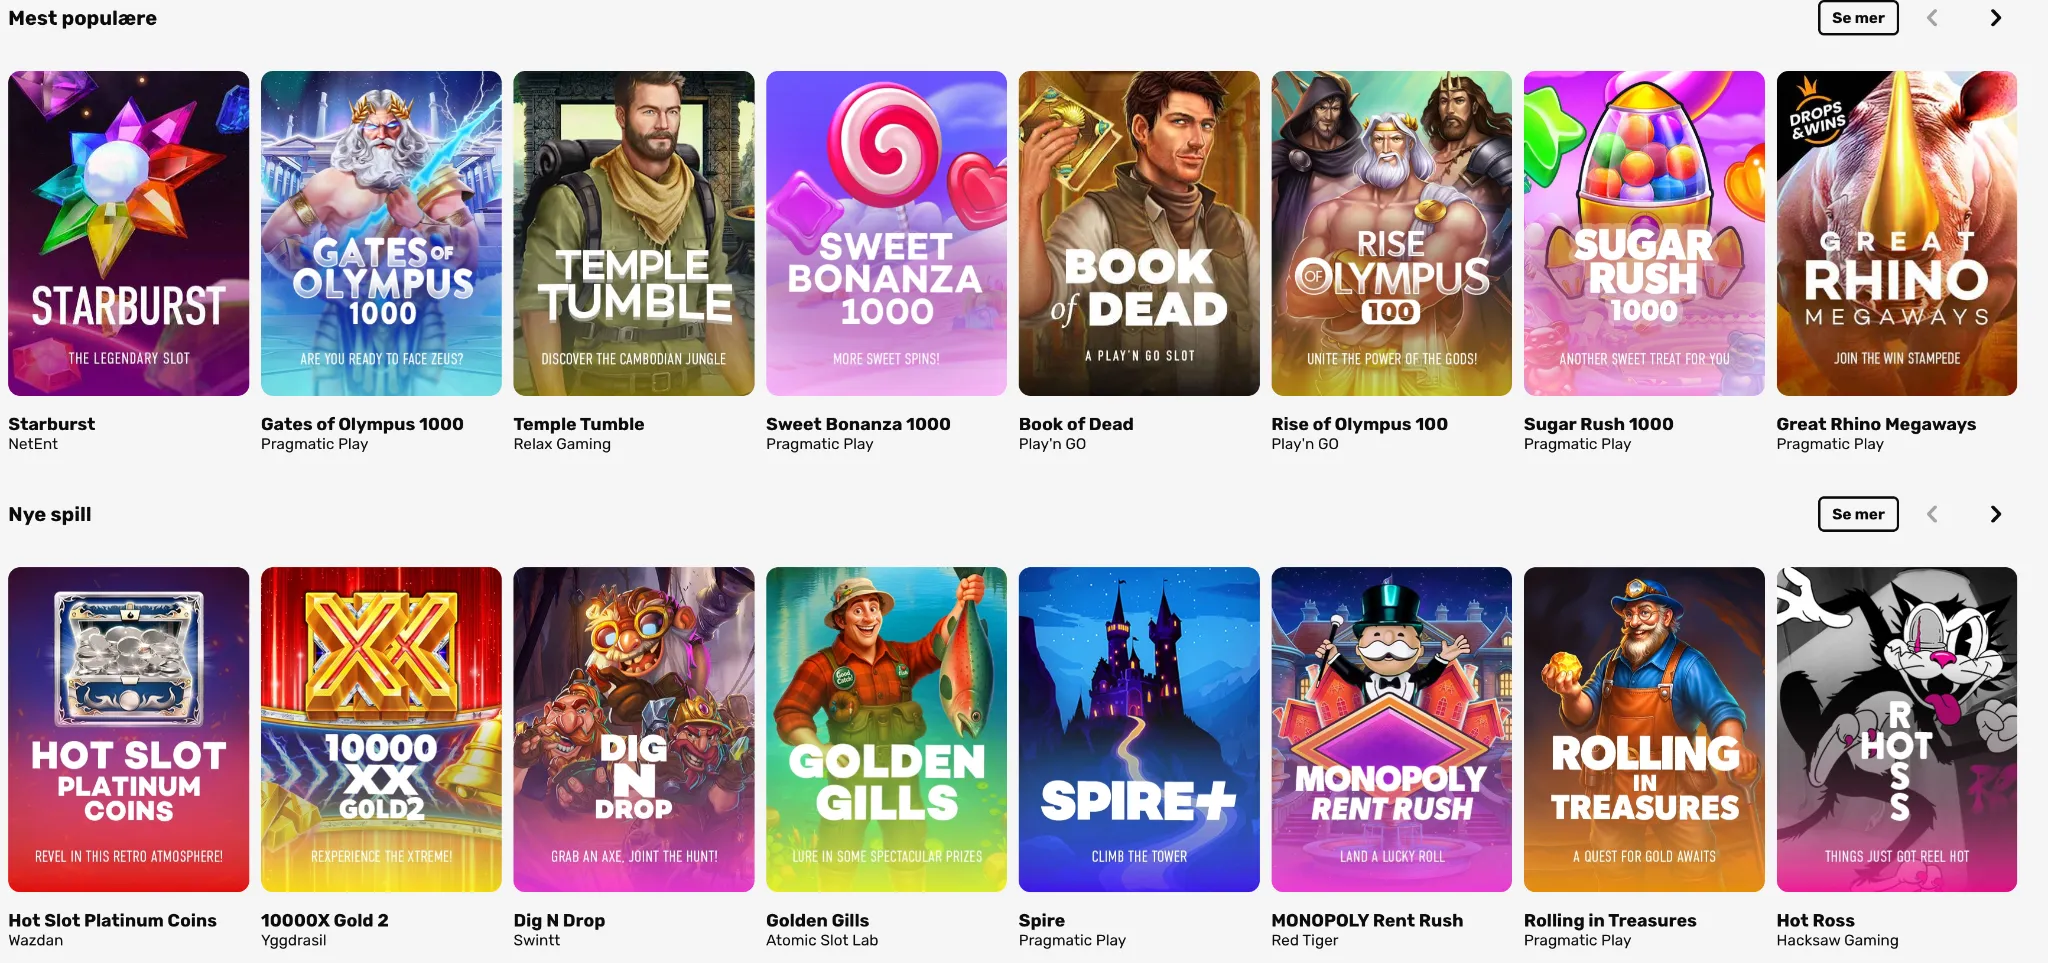Viewport: 2048px width, 963px height.
Task: Open the Starburst game thumbnail
Action: (129, 233)
